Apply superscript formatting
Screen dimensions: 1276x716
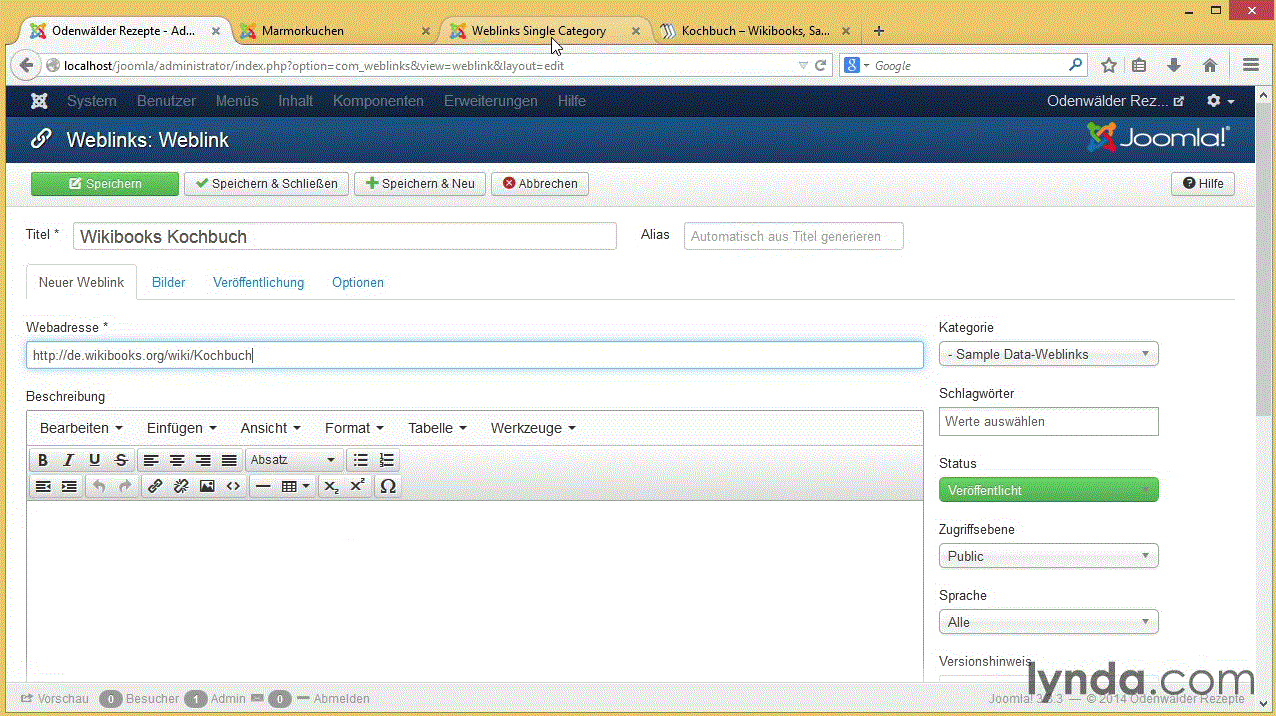point(356,486)
